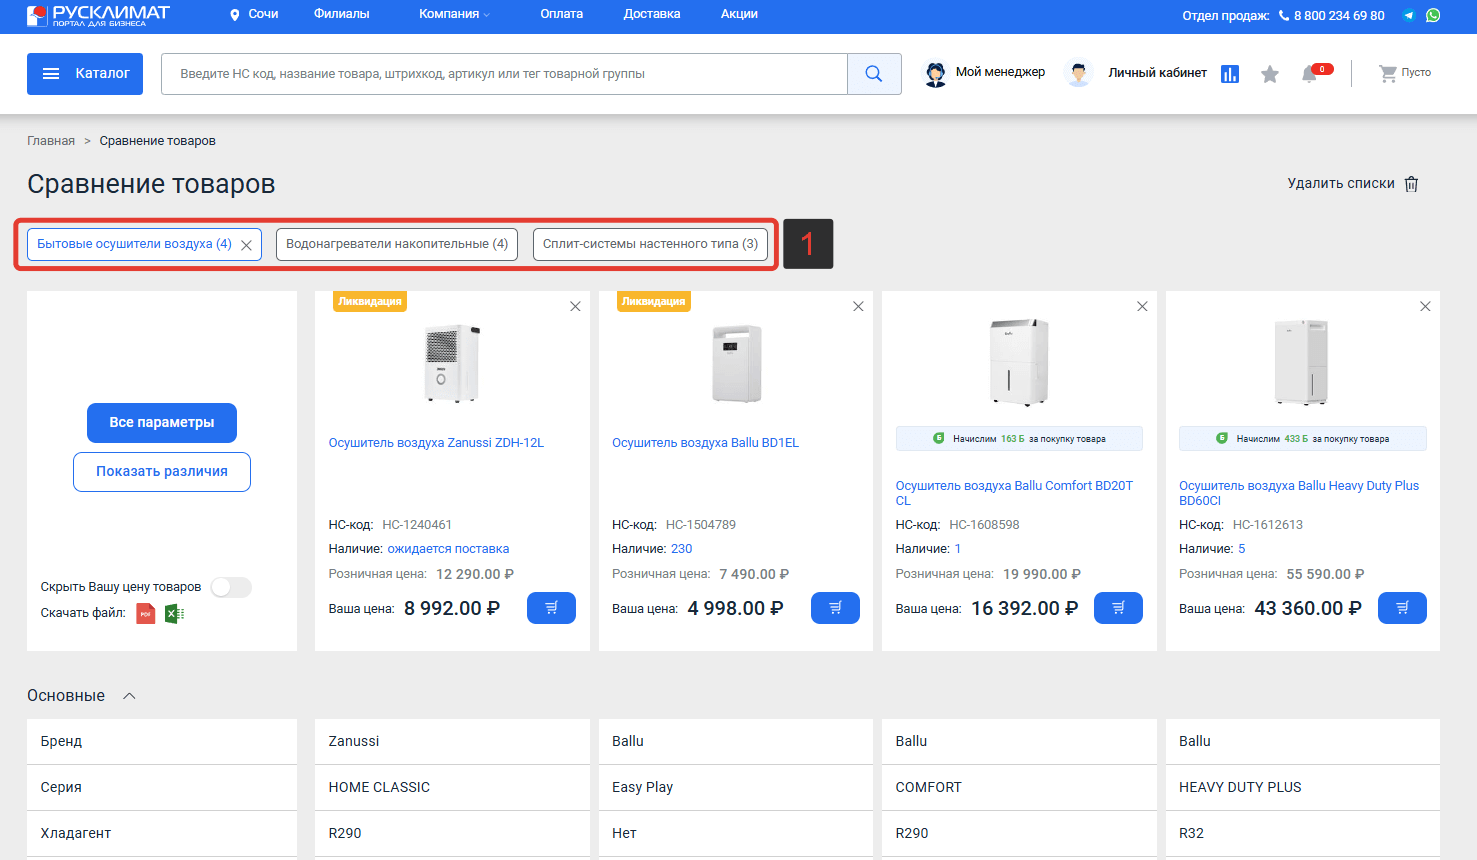Remove Ballu Comfort BD20T CL from comparison
Image resolution: width=1477 pixels, height=860 pixels.
[1142, 307]
